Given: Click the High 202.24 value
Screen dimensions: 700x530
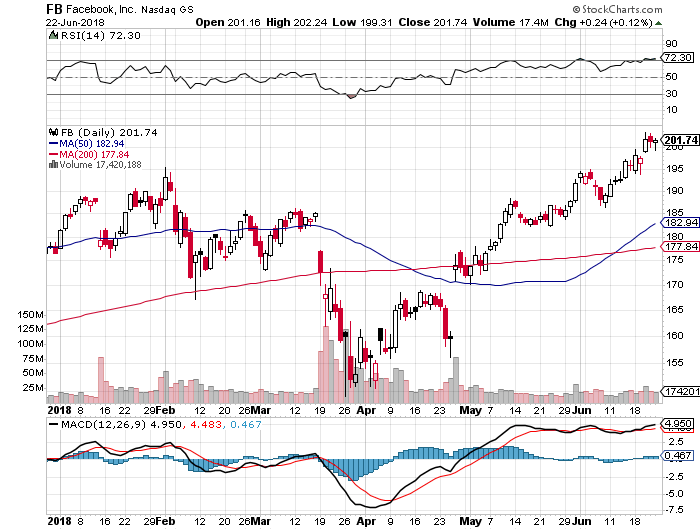Looking at the screenshot, I should [x=296, y=22].
